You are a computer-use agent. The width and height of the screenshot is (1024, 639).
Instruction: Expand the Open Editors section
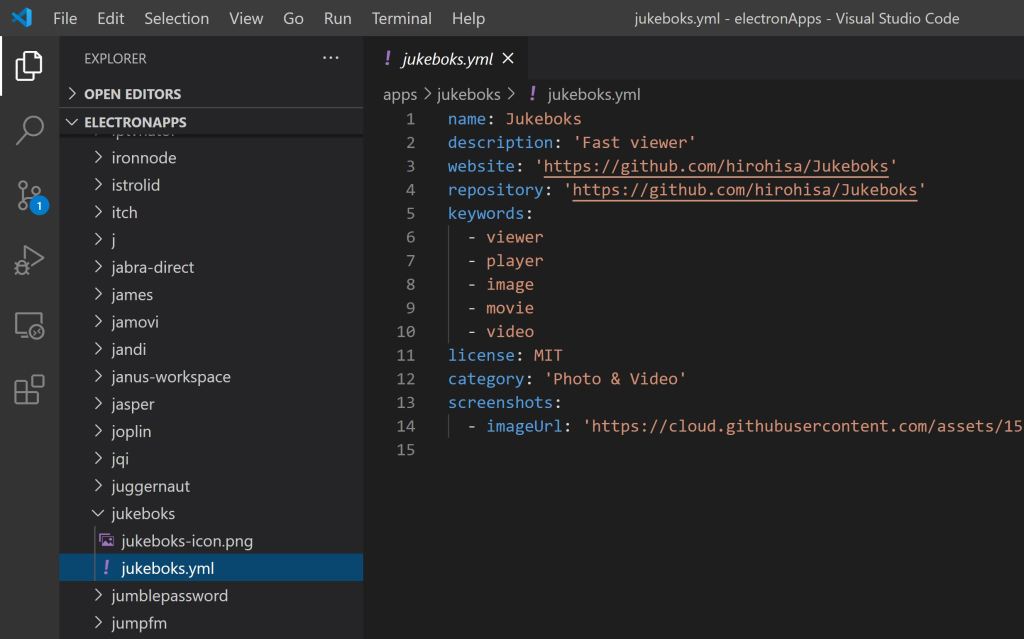click(x=132, y=94)
